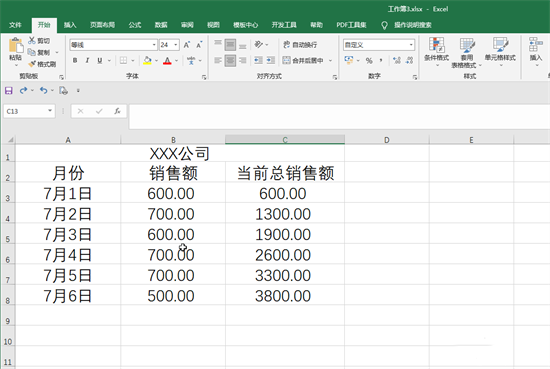
Task: Apply cell borders icon
Action: 123,60
